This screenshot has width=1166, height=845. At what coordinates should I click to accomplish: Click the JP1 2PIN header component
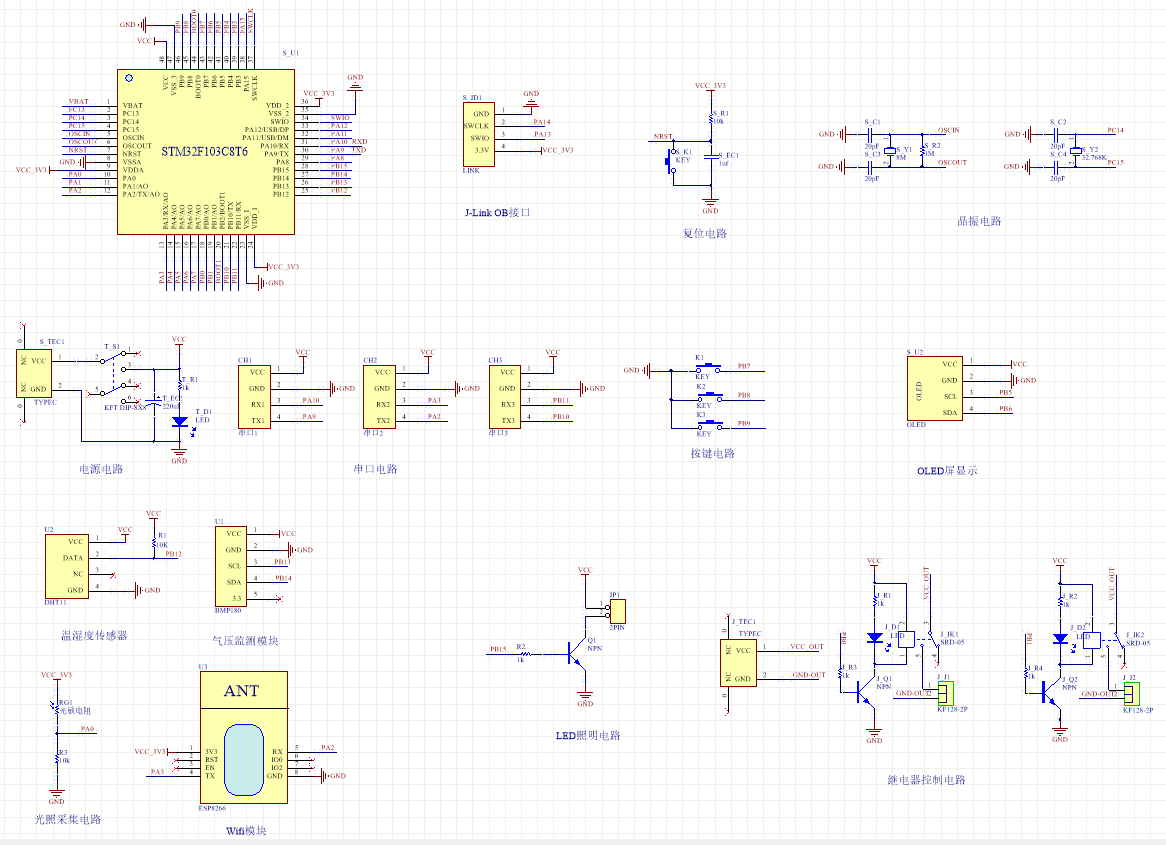point(618,611)
